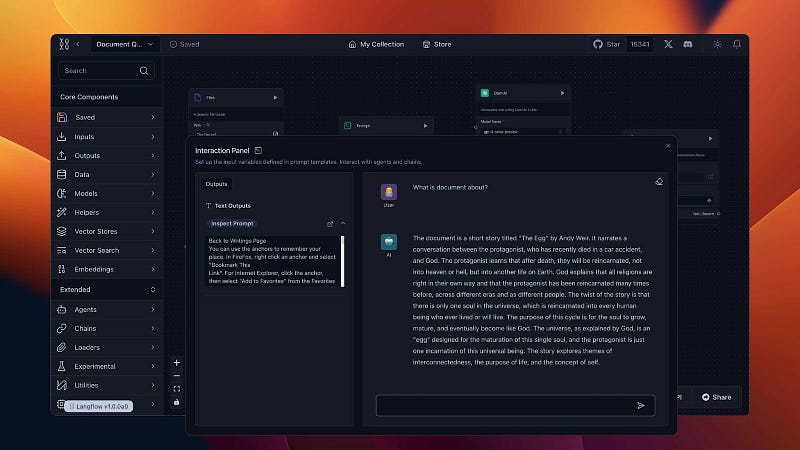The width and height of the screenshot is (800, 450).
Task: Click the zoom in plus canvas control
Action: 177,362
